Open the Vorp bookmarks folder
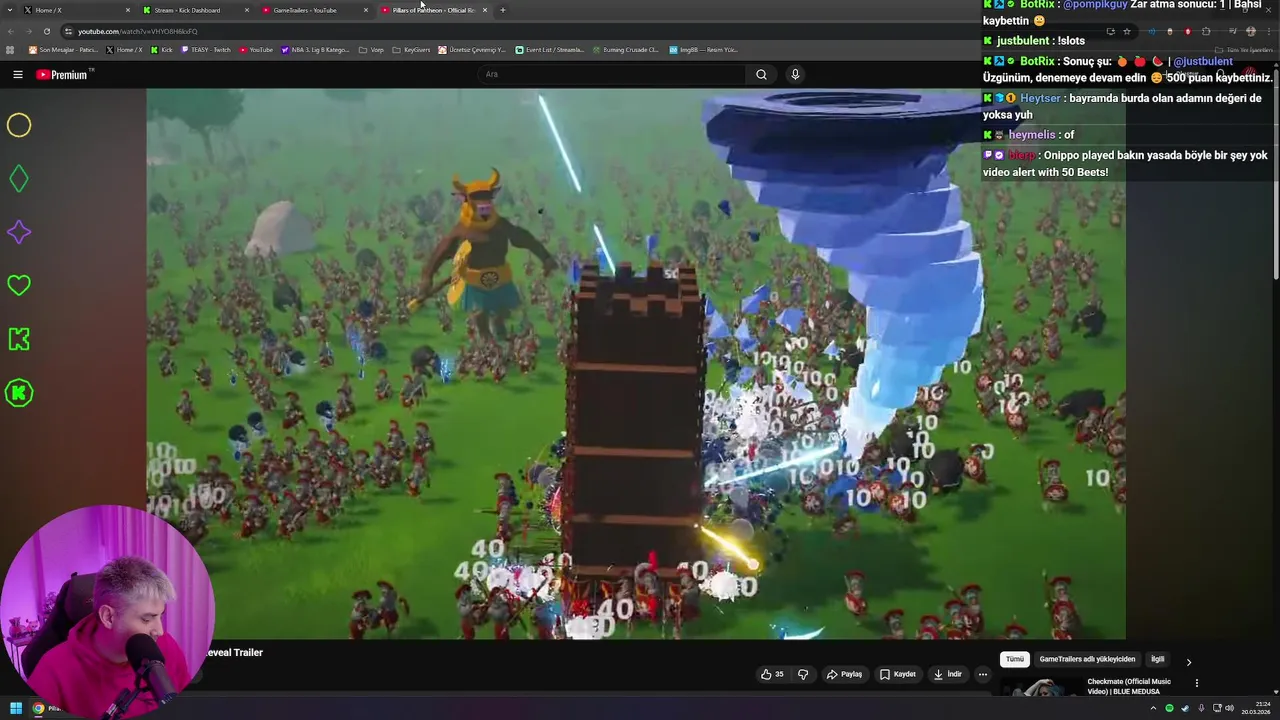This screenshot has height=720, width=1280. pos(371,49)
